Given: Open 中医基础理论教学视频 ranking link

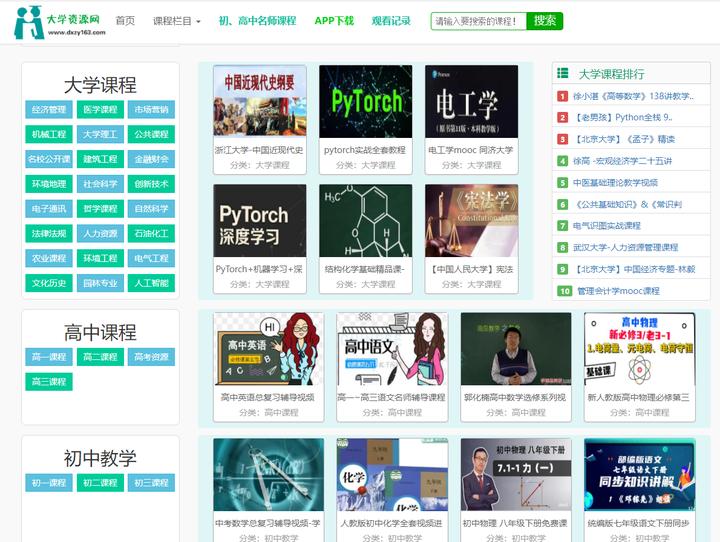Looking at the screenshot, I should tap(615, 182).
